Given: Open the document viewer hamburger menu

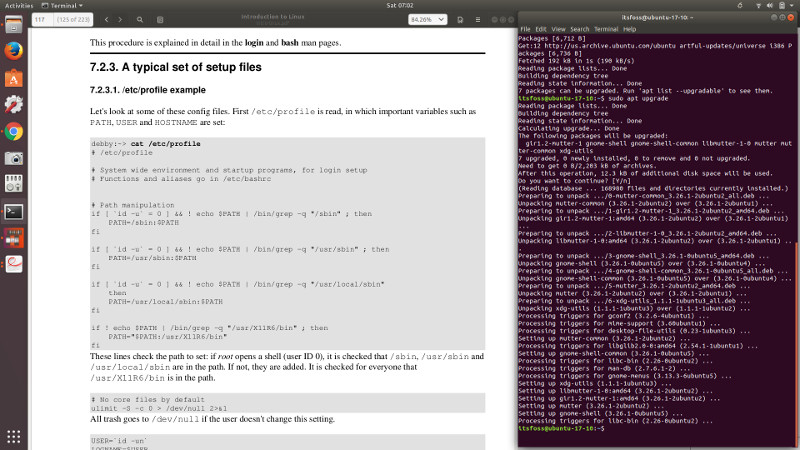Looking at the screenshot, I should [x=479, y=18].
